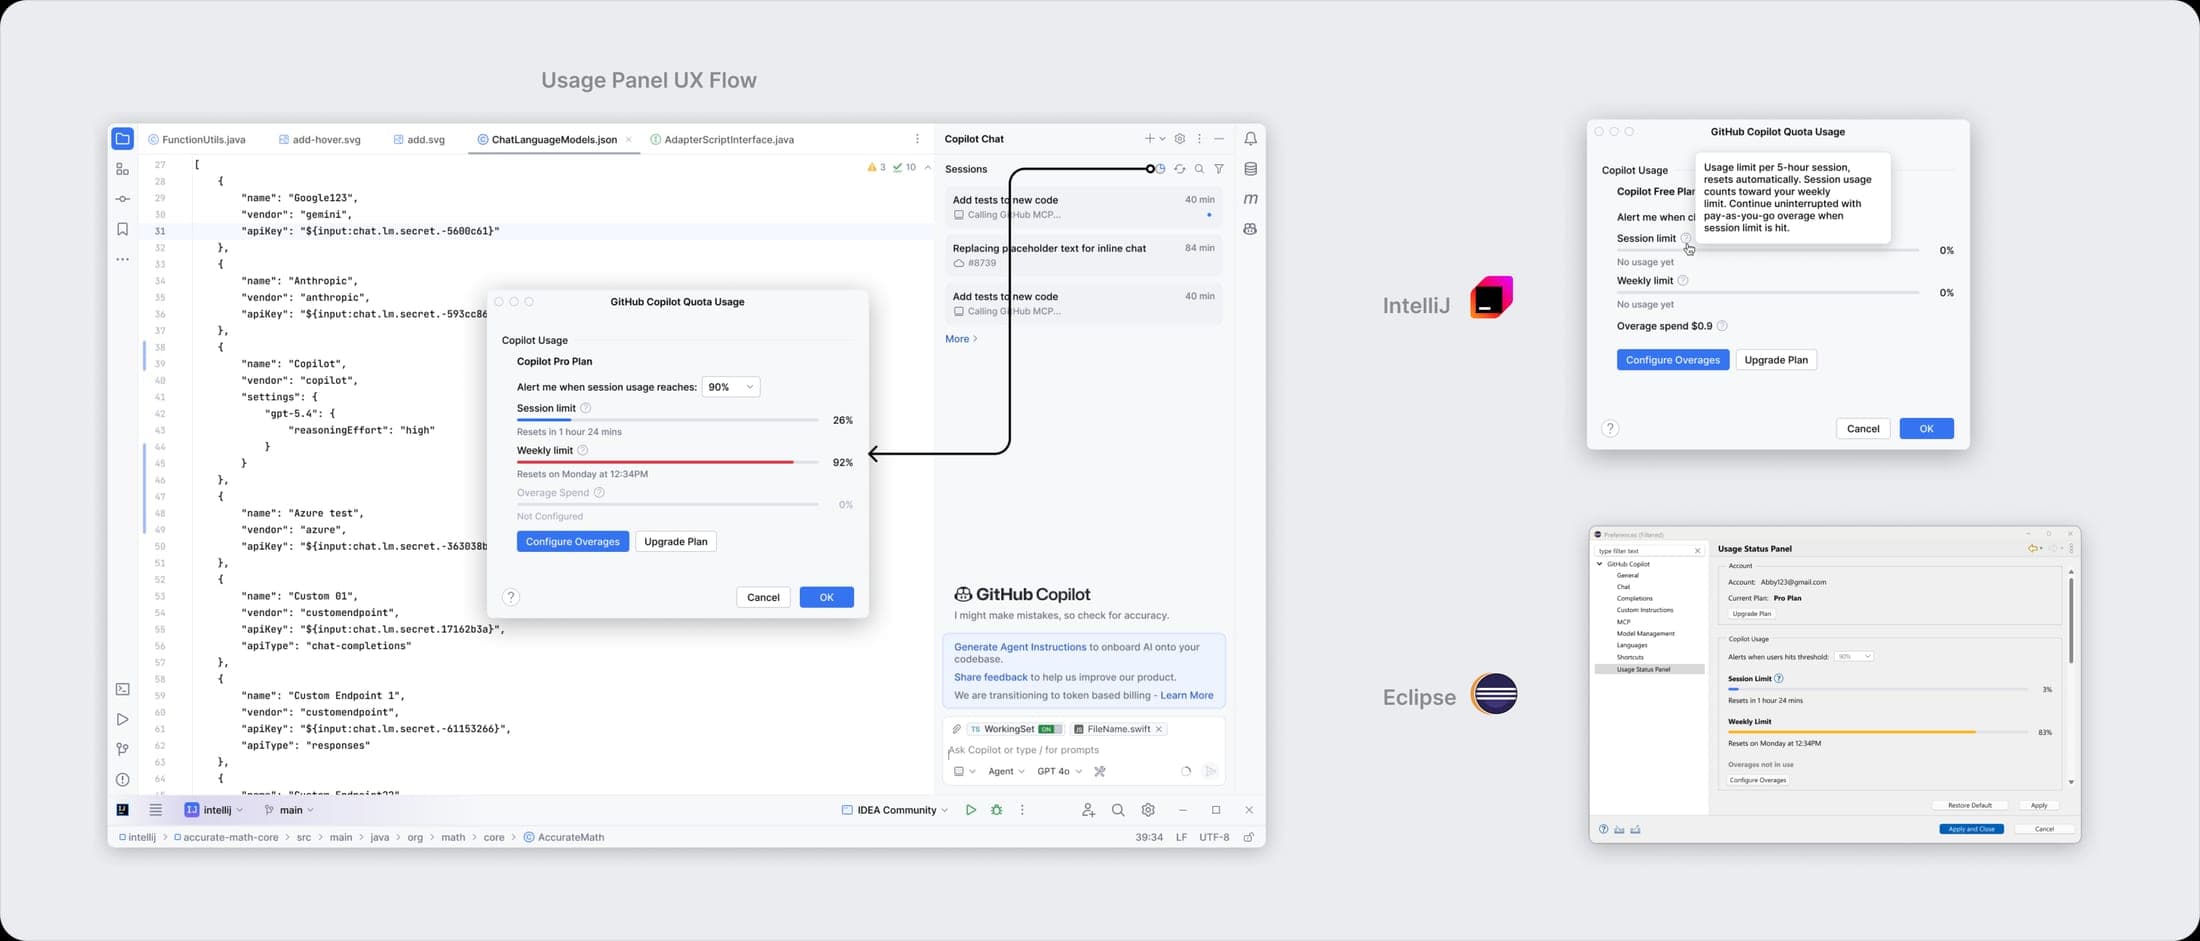Click the Eclipse type filter text field

point(1649,550)
